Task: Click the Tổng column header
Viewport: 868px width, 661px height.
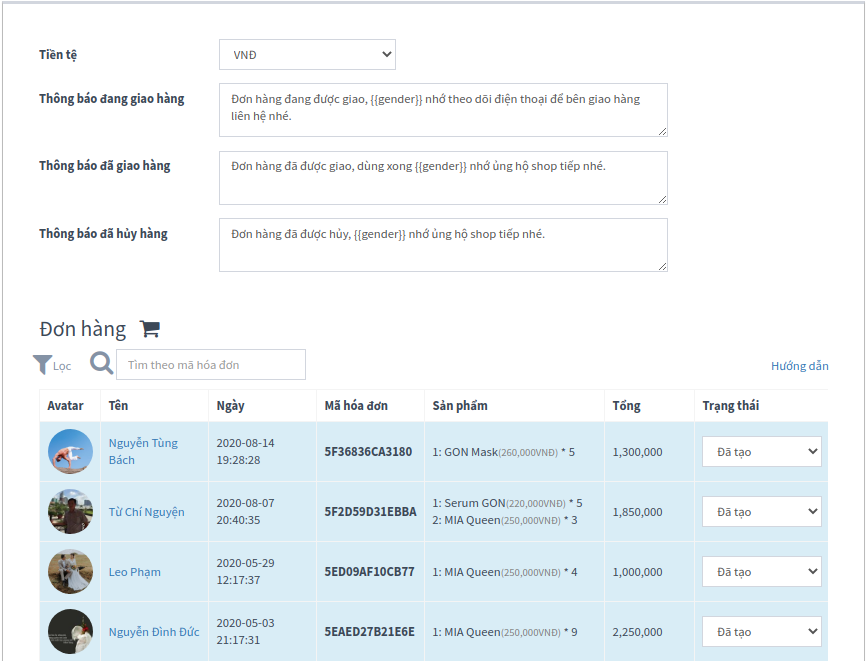Action: tap(626, 406)
